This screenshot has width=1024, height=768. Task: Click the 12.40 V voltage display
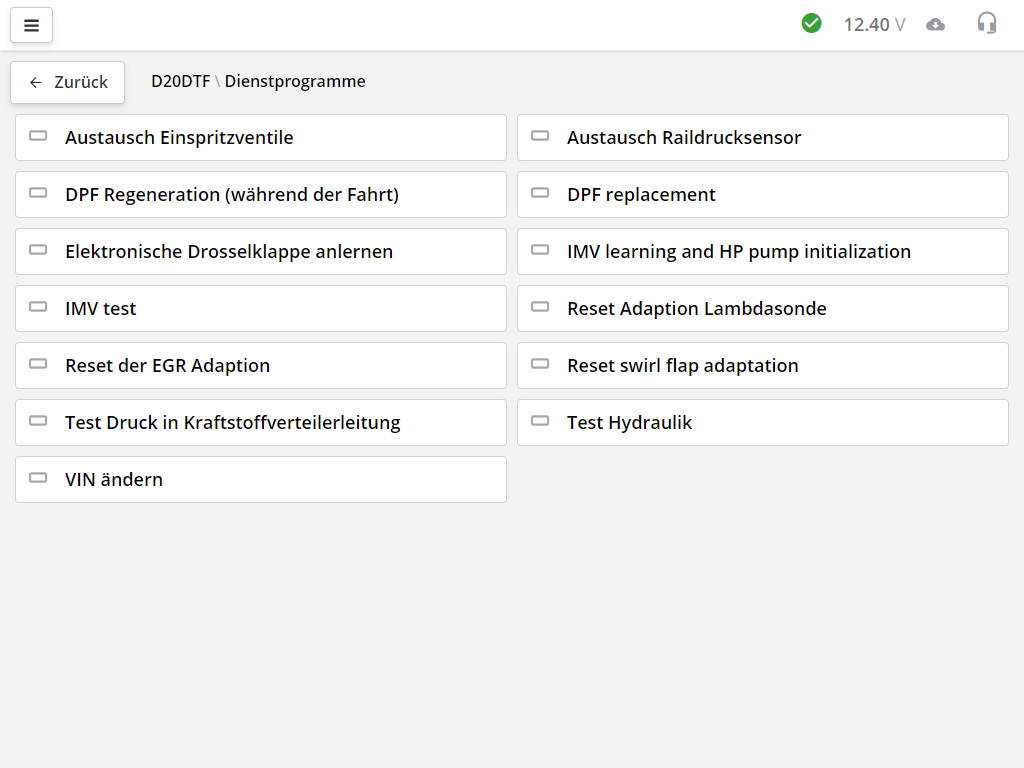874,24
